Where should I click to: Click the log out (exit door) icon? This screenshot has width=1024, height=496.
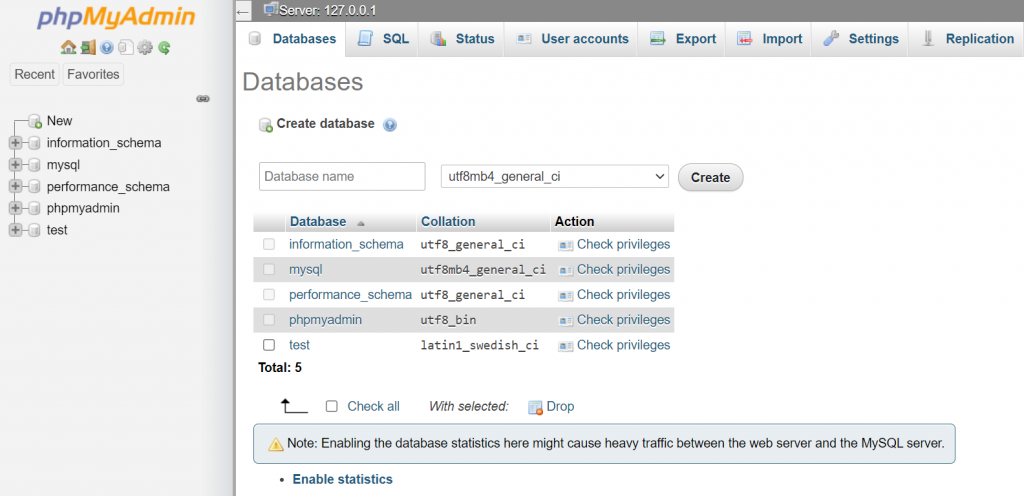[88, 47]
